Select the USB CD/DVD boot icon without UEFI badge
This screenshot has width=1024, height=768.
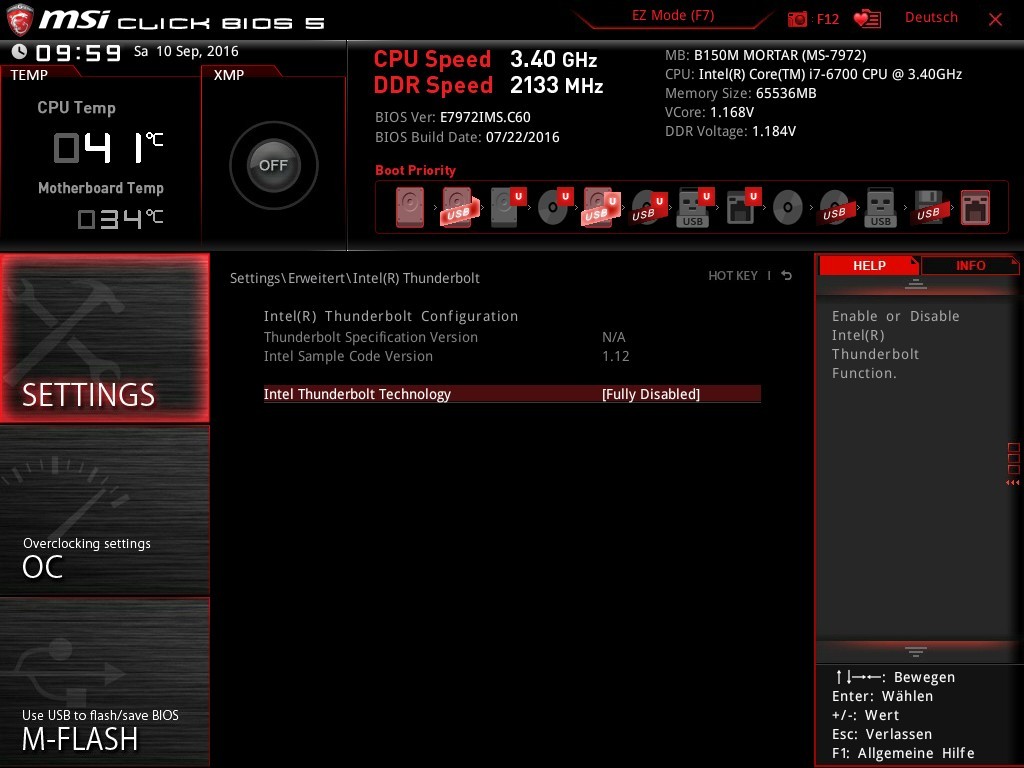click(834, 208)
